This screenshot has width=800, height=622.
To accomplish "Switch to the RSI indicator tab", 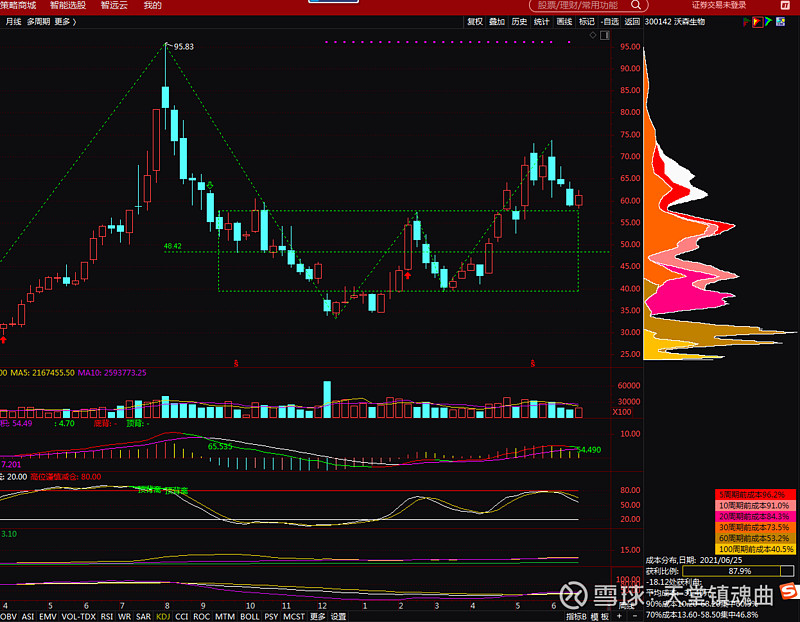I will coord(107,616).
